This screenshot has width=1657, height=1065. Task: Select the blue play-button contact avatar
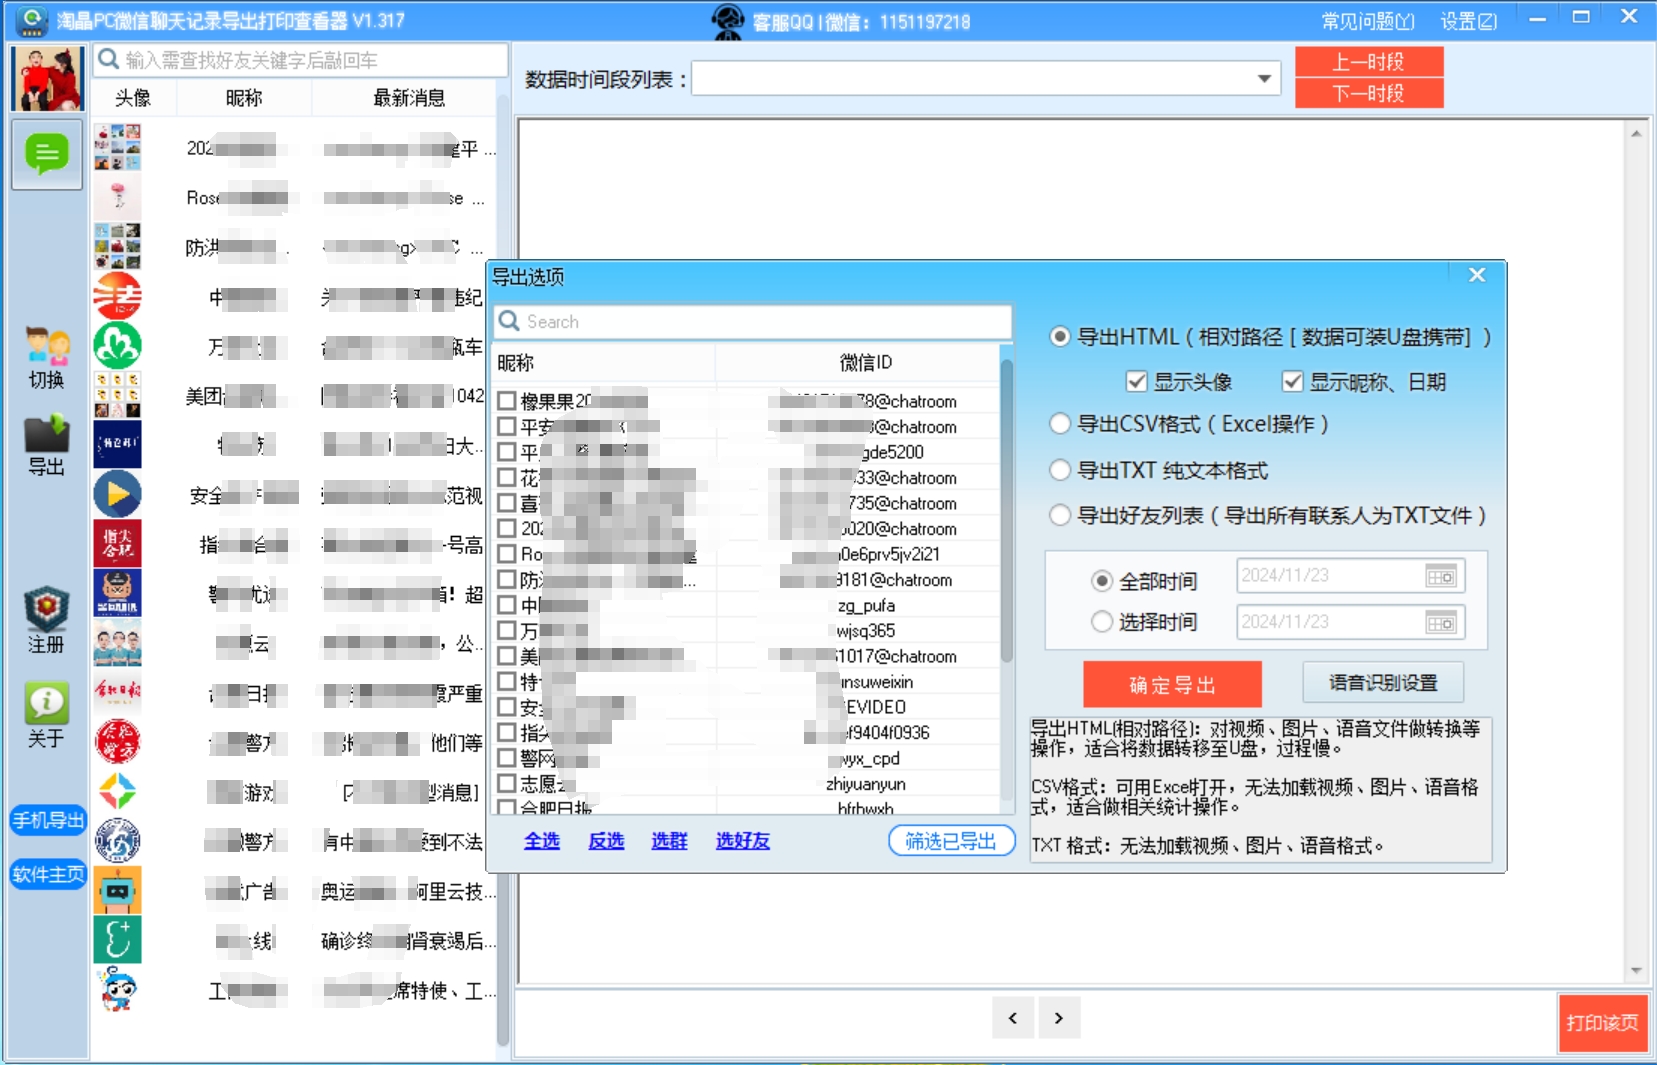(x=117, y=494)
